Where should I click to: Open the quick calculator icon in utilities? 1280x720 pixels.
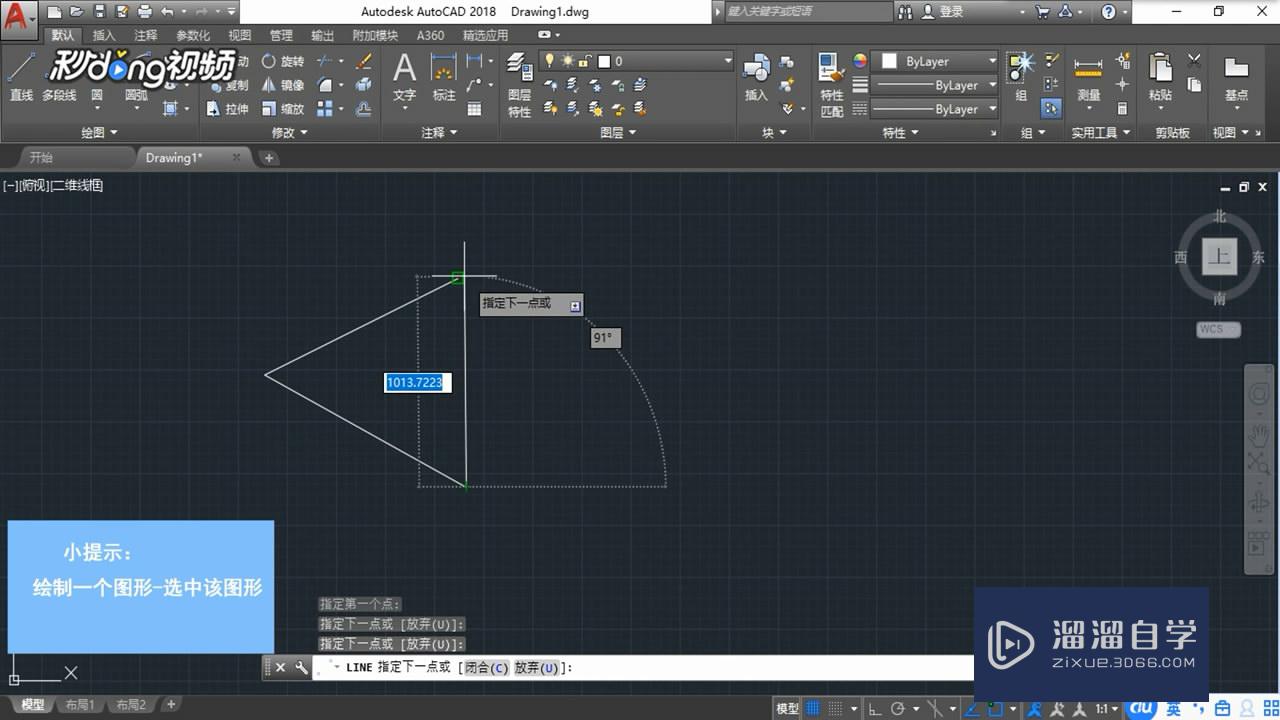tap(1122, 109)
